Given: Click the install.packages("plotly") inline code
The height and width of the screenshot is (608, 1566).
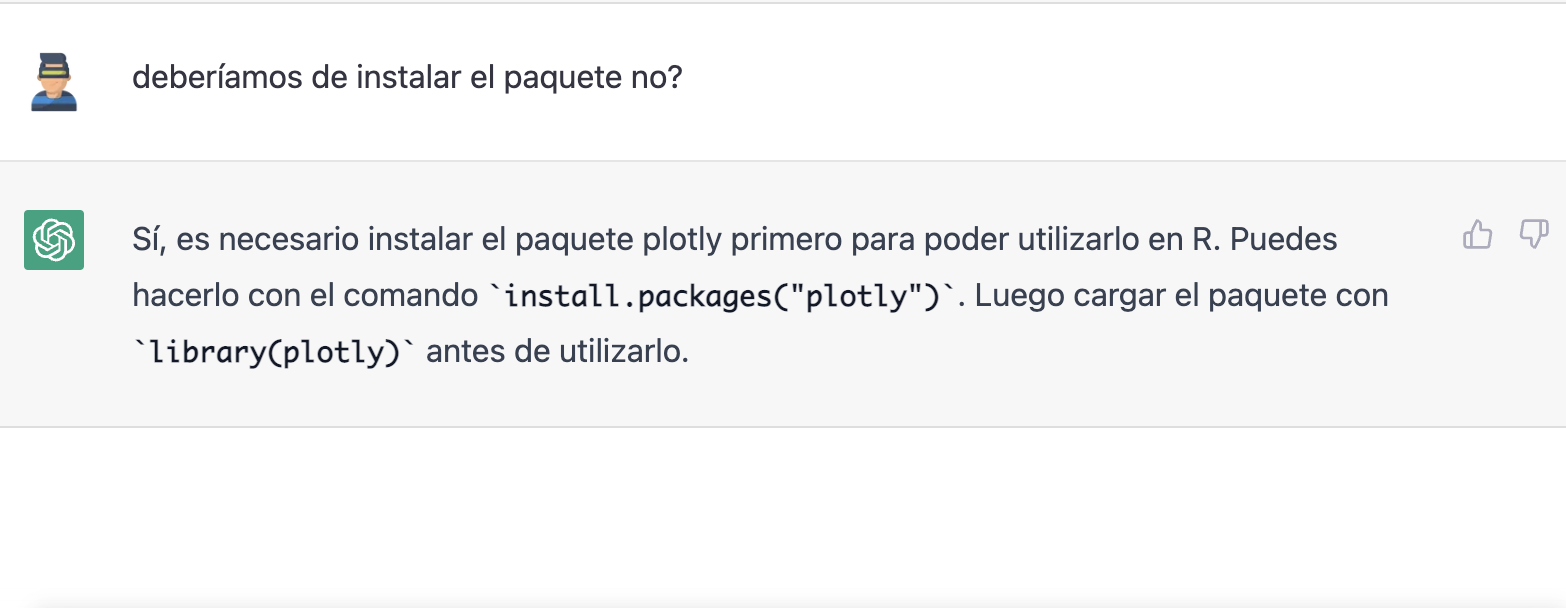Looking at the screenshot, I should 724,297.
